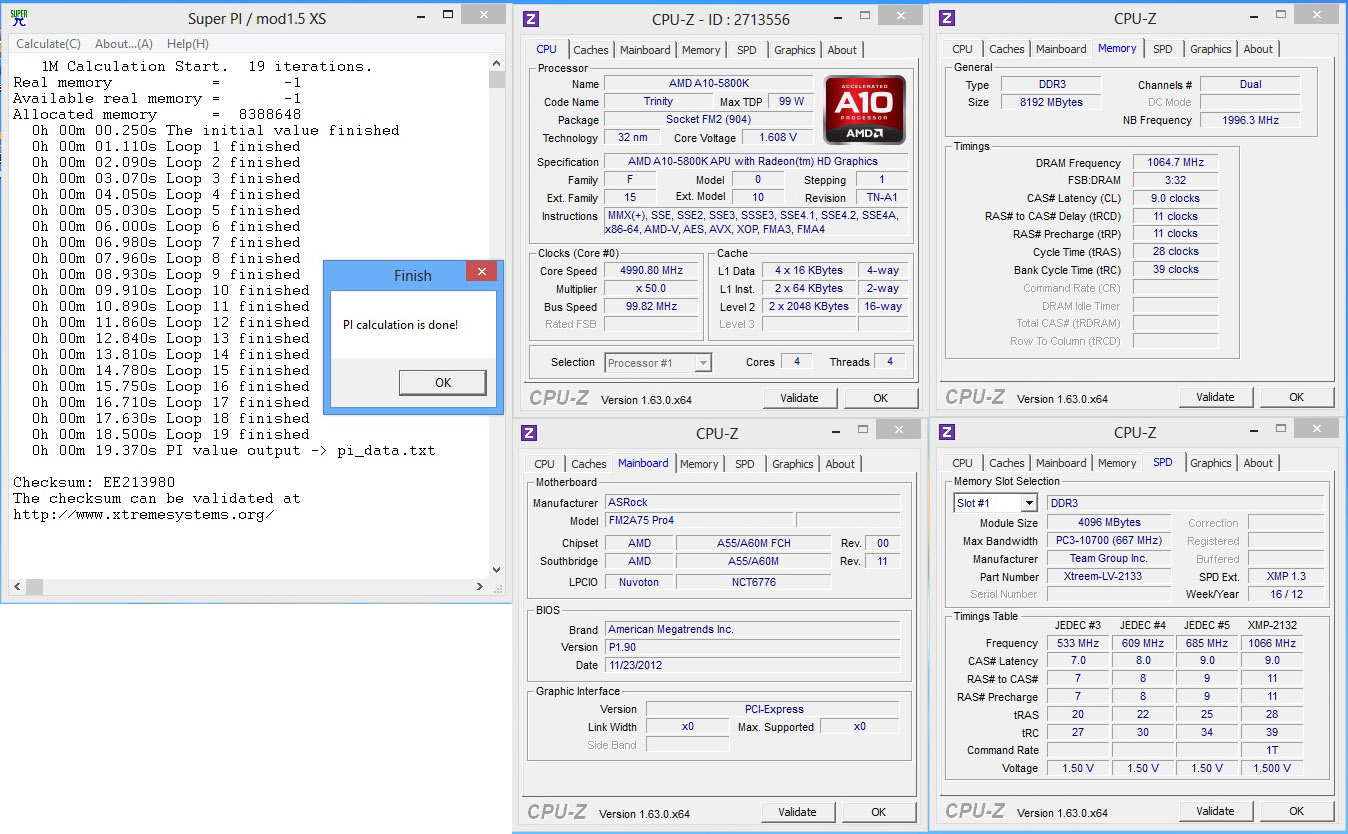
Task: Click the BIOS date value '11/23/2012'
Action: [752, 665]
